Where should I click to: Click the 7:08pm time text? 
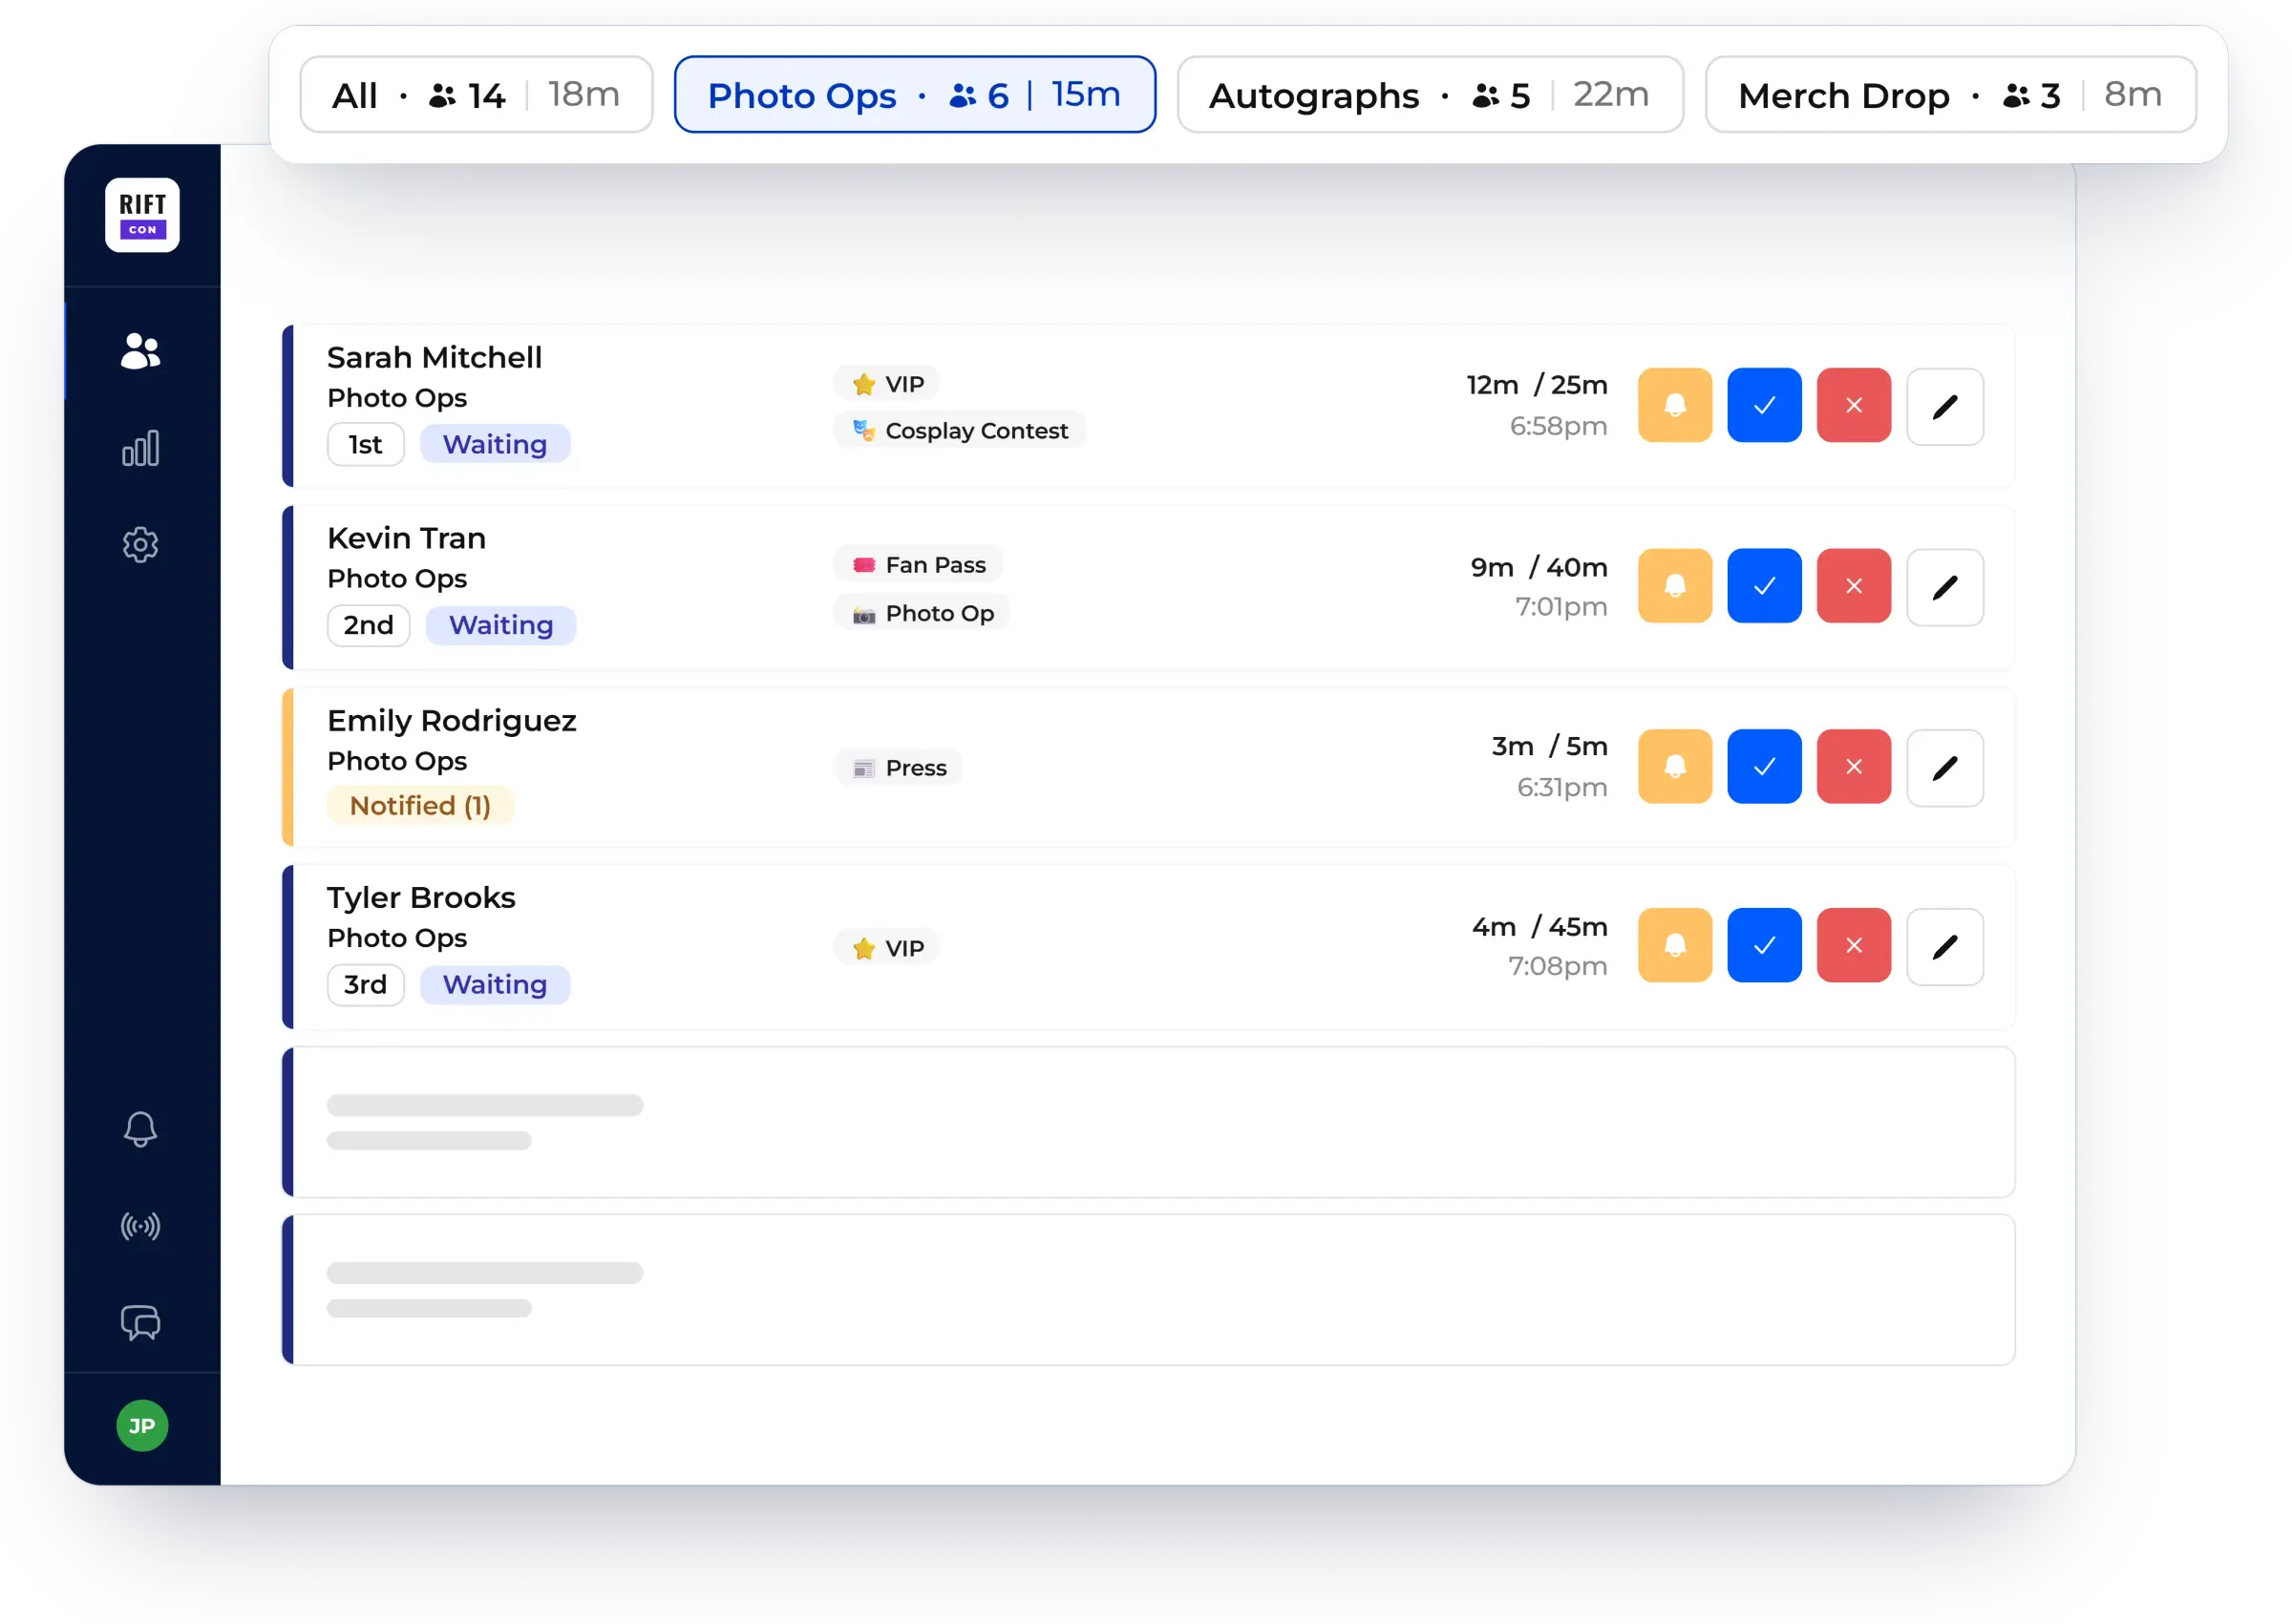1557,966
